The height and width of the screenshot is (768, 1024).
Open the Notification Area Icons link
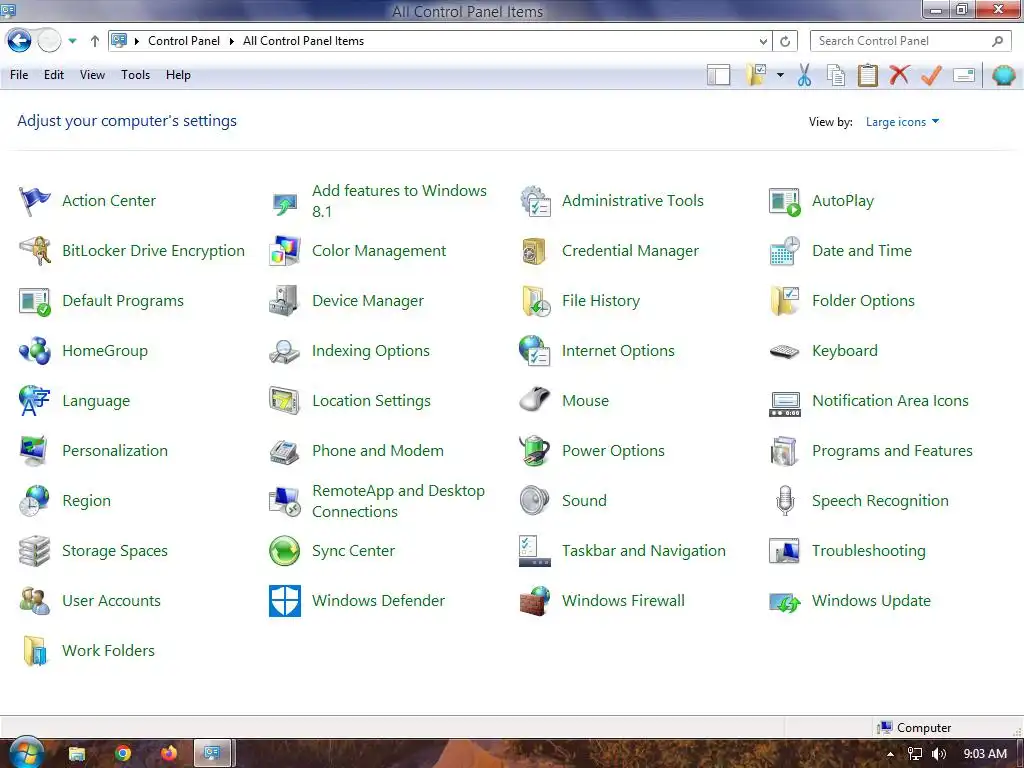tap(890, 401)
